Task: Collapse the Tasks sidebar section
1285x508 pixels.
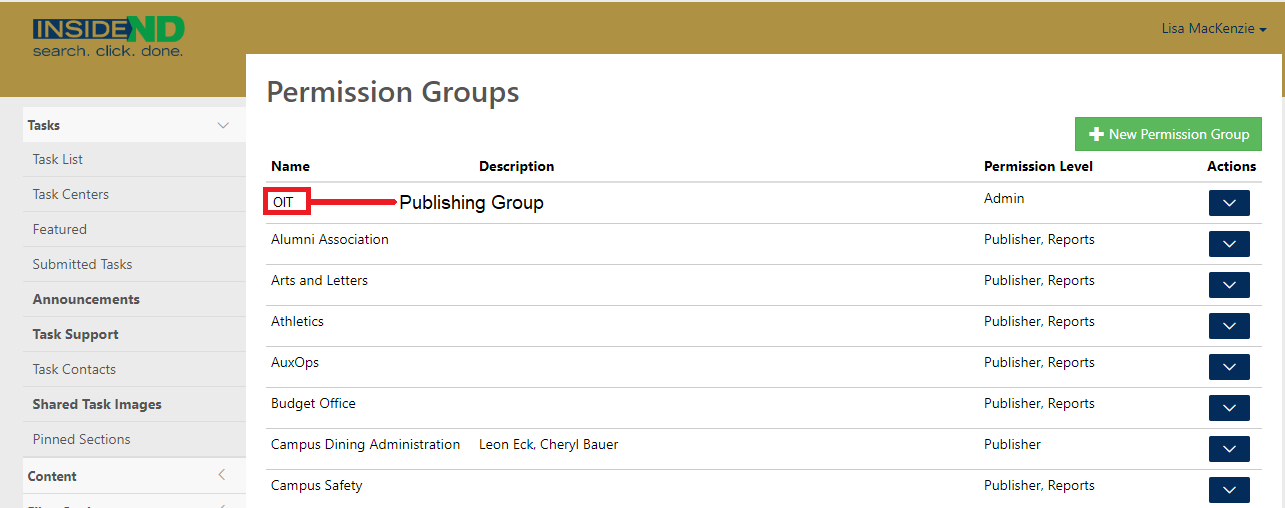Action: click(x=223, y=125)
